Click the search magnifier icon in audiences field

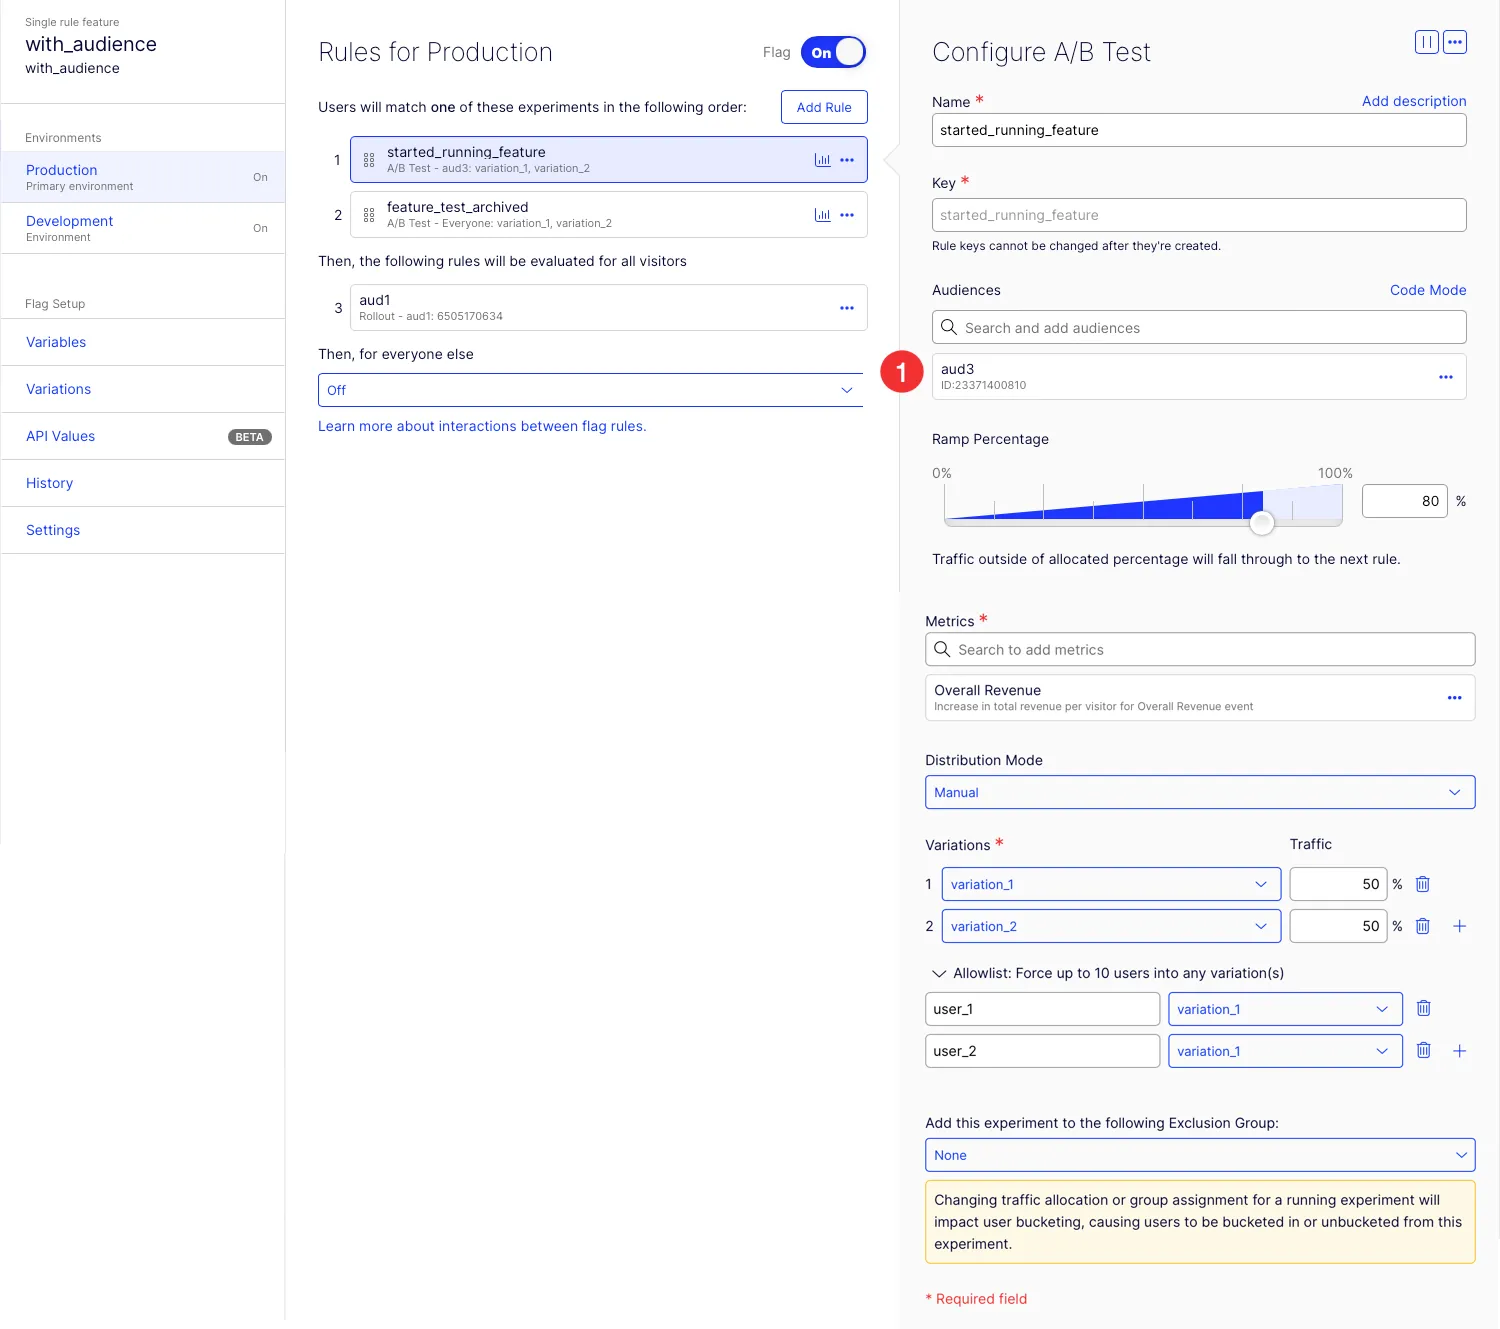point(949,327)
